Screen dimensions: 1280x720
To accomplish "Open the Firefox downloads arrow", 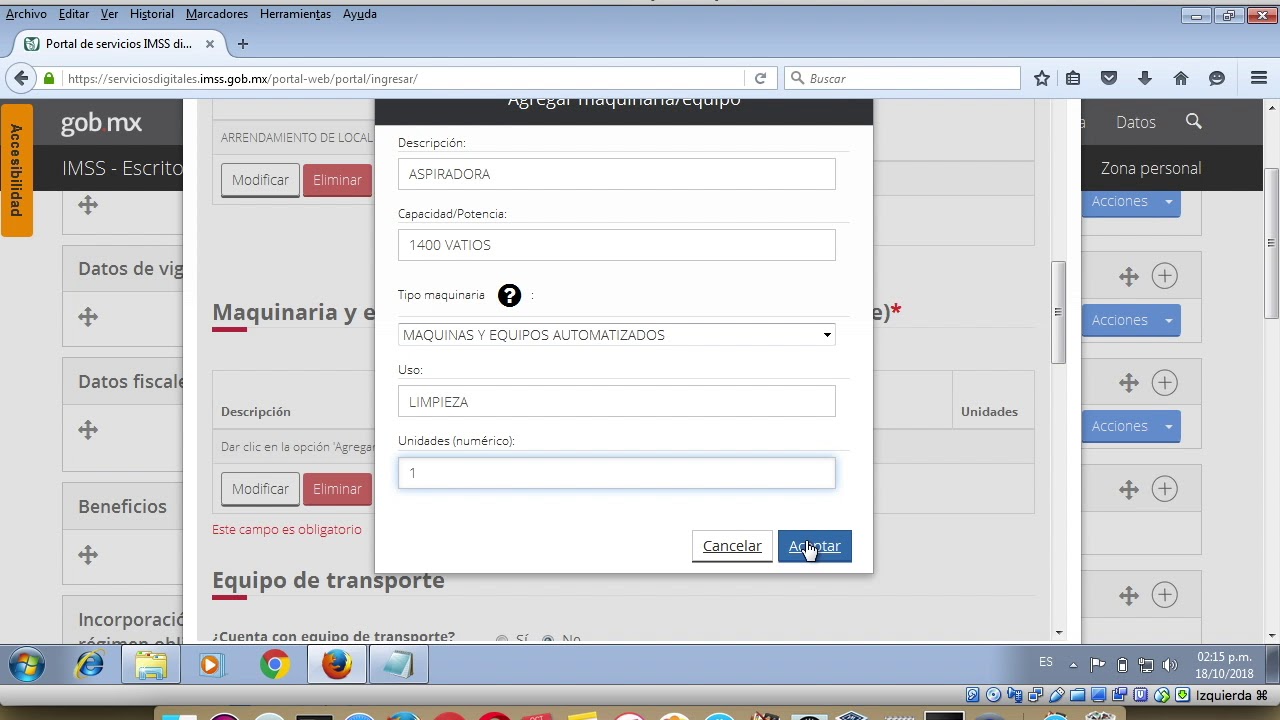I will pos(1145,78).
